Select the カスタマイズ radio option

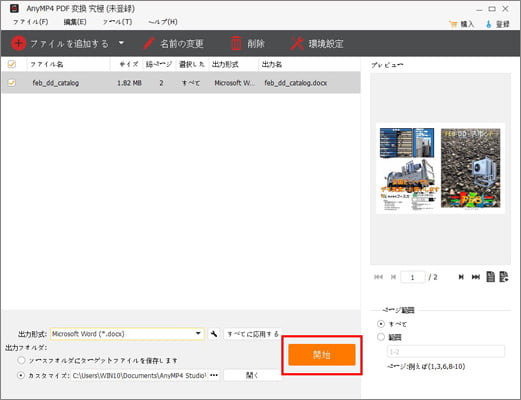[21, 375]
